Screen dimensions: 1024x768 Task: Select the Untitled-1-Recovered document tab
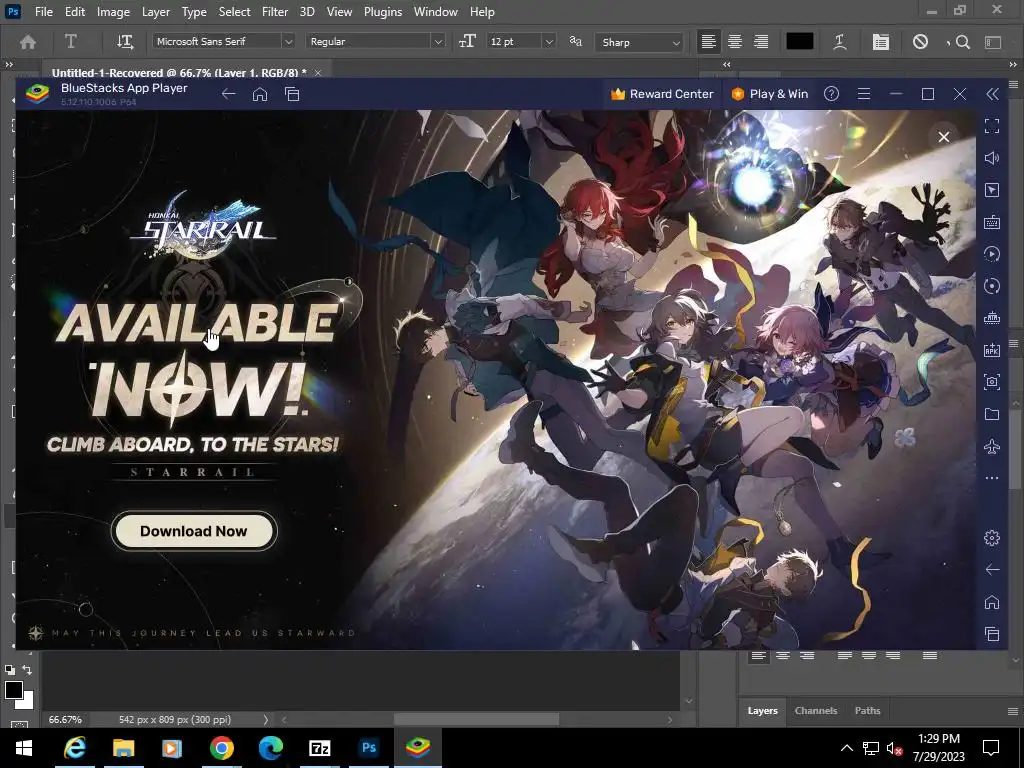[179, 72]
